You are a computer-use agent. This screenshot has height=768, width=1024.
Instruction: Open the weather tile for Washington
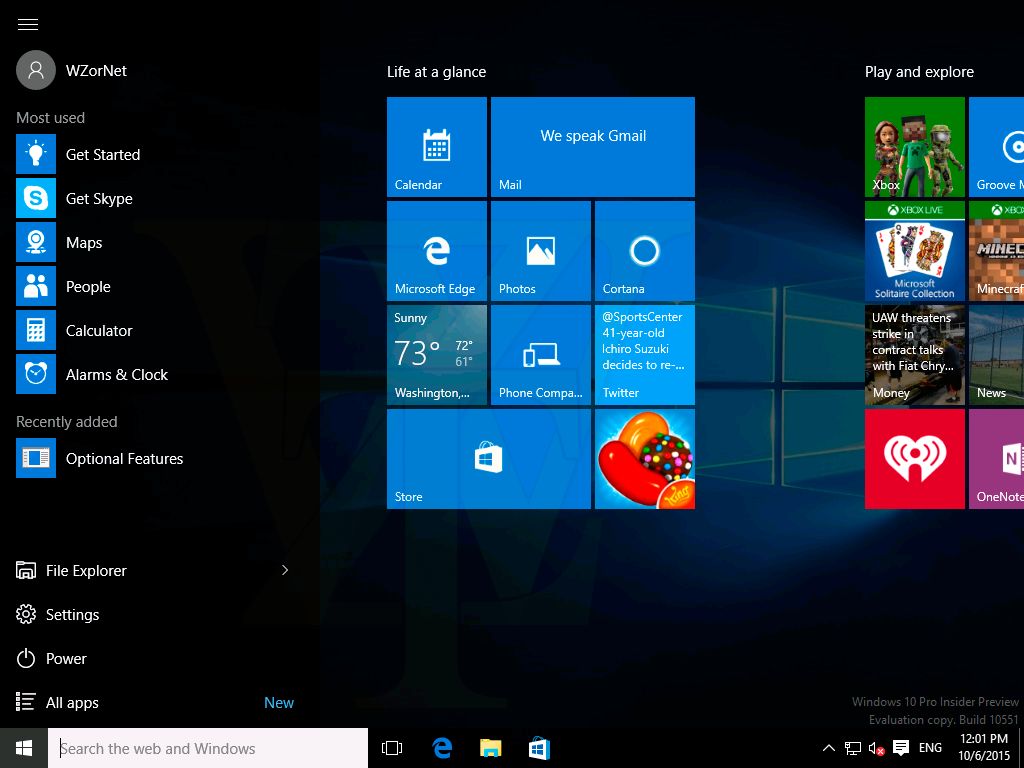(436, 355)
